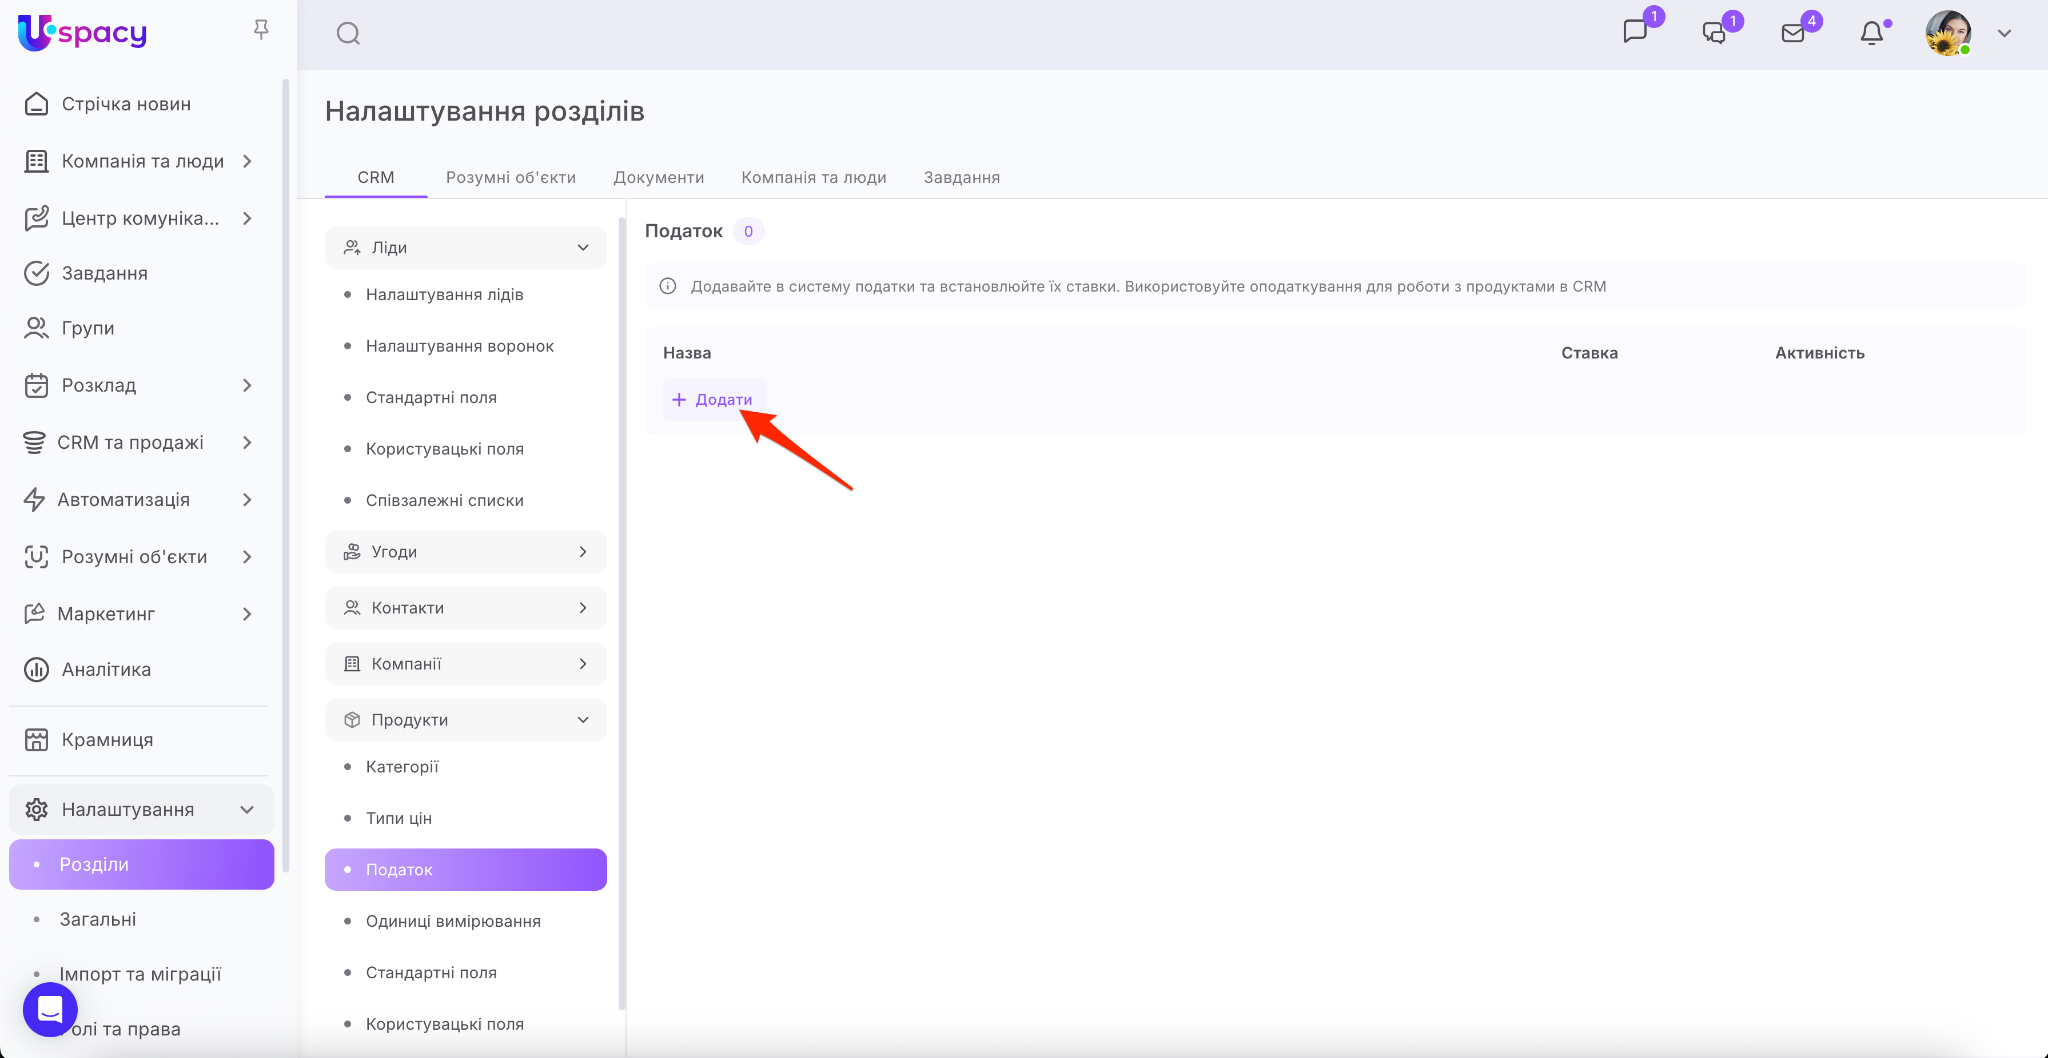Open user avatar profile menu

(x=1947, y=33)
